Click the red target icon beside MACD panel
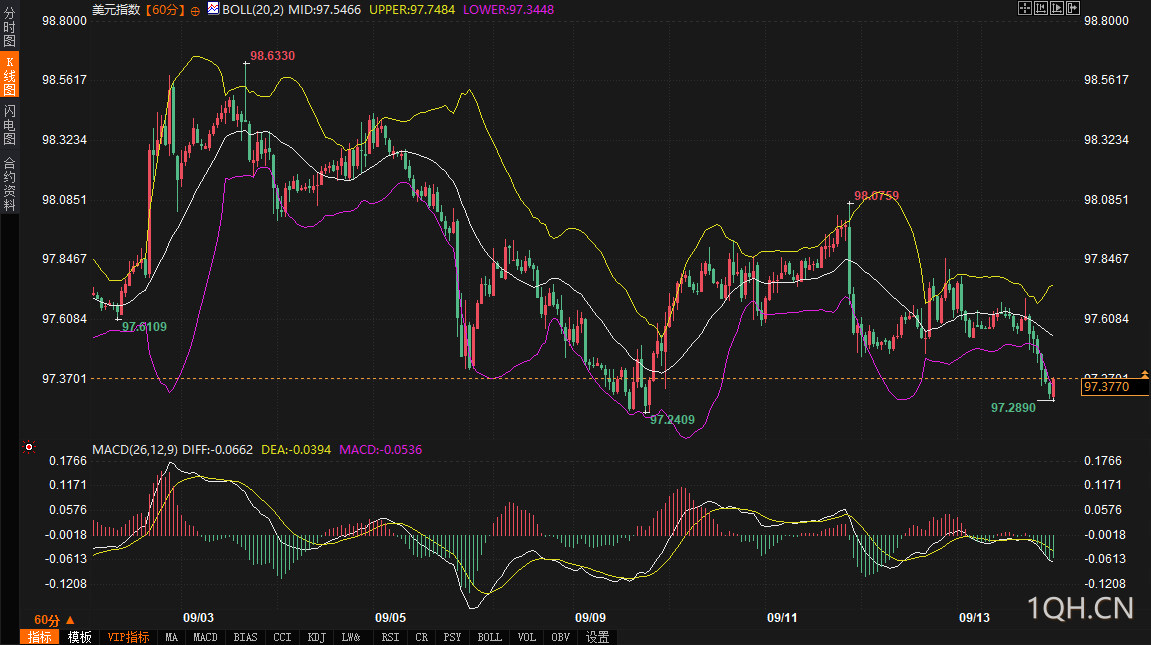This screenshot has height=645, width=1151. click(29, 449)
